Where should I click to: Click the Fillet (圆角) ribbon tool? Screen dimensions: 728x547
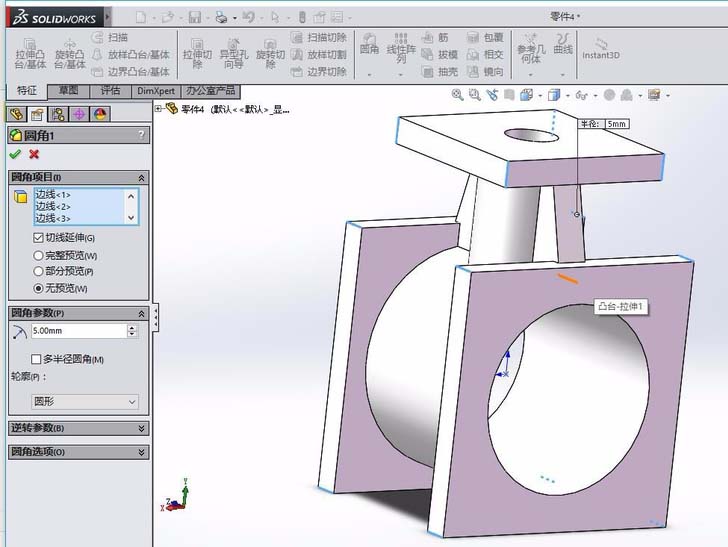pyautogui.click(x=370, y=44)
